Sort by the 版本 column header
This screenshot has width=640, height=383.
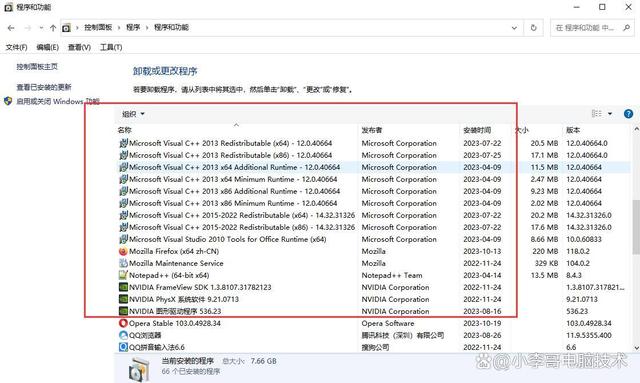tap(573, 130)
